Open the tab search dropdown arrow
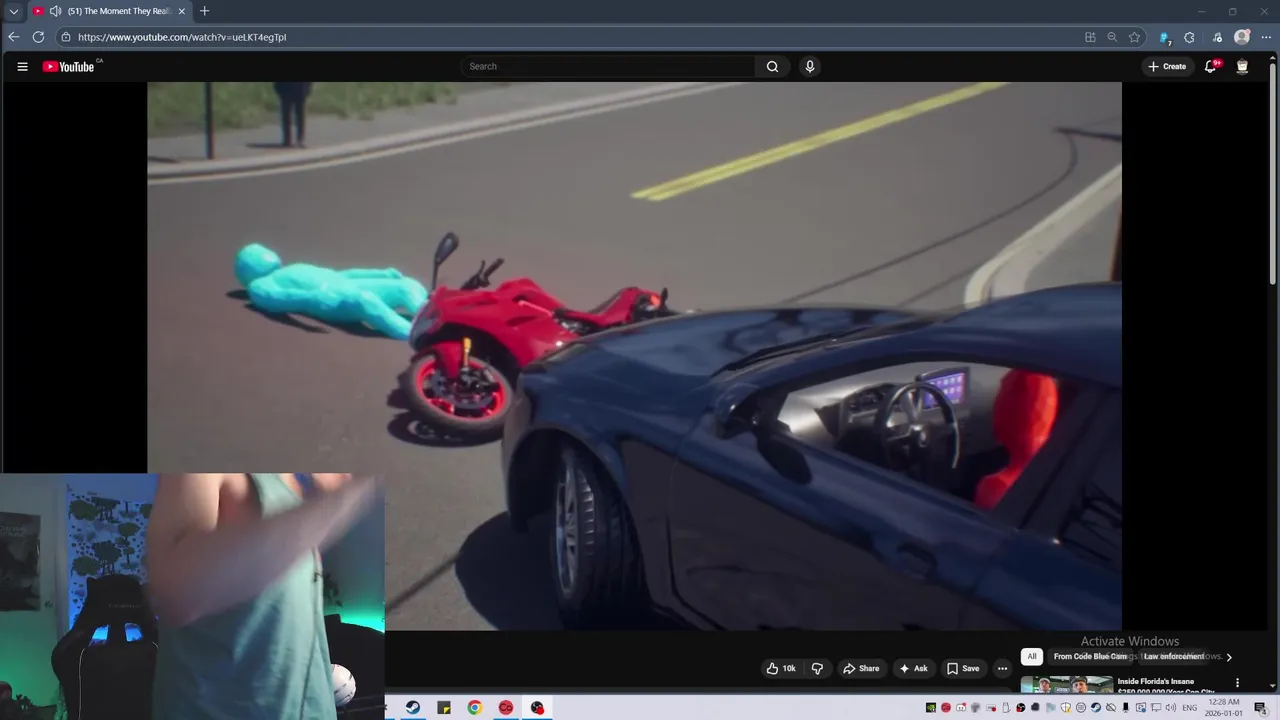This screenshot has height=720, width=1280. 13,11
